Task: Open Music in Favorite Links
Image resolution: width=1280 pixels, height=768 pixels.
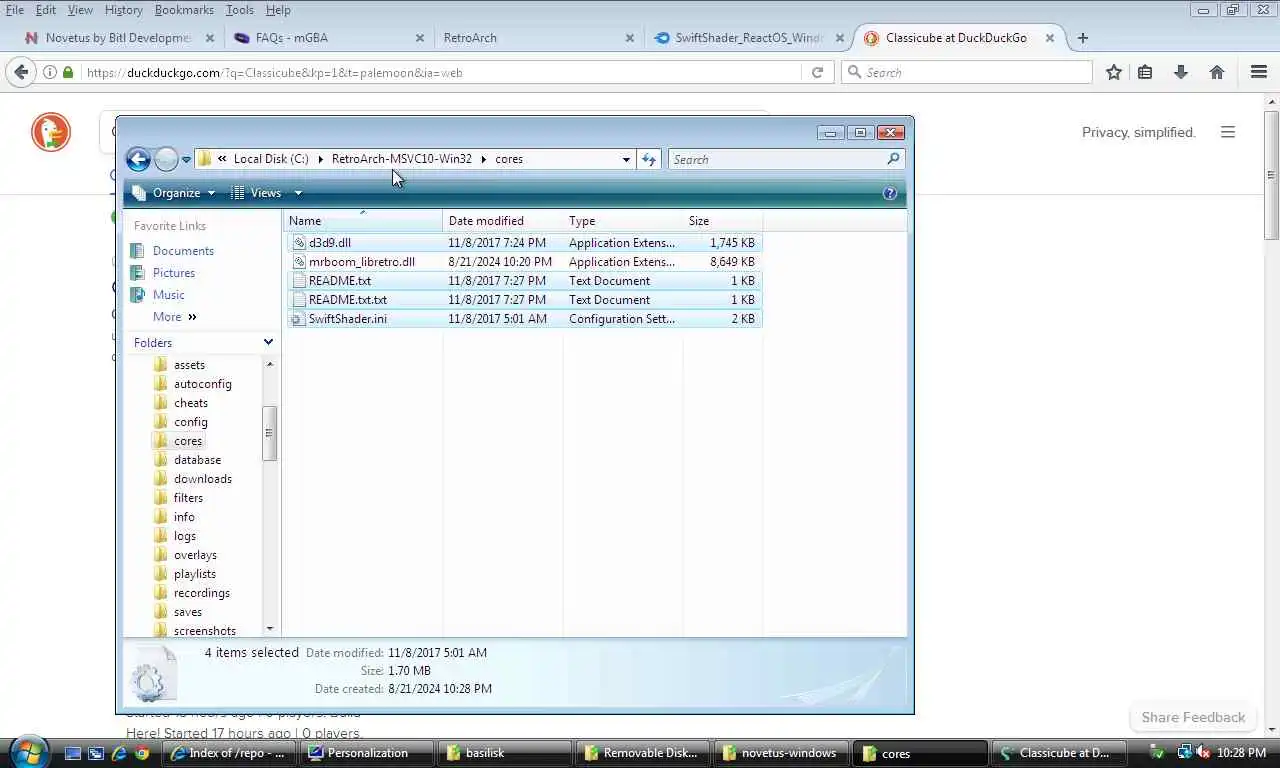Action: point(168,295)
